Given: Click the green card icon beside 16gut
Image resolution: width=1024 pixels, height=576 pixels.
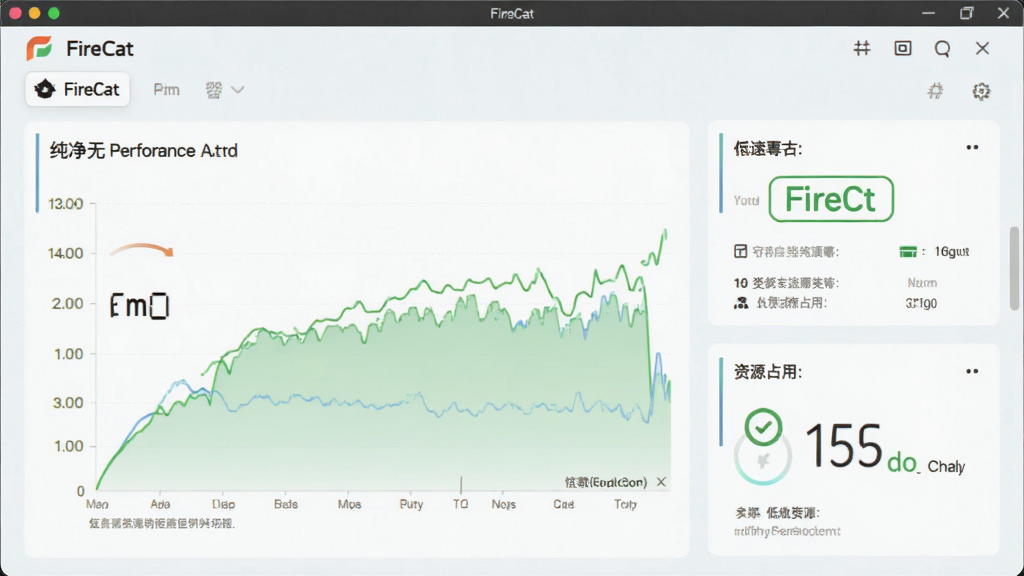Looking at the screenshot, I should coord(908,252).
